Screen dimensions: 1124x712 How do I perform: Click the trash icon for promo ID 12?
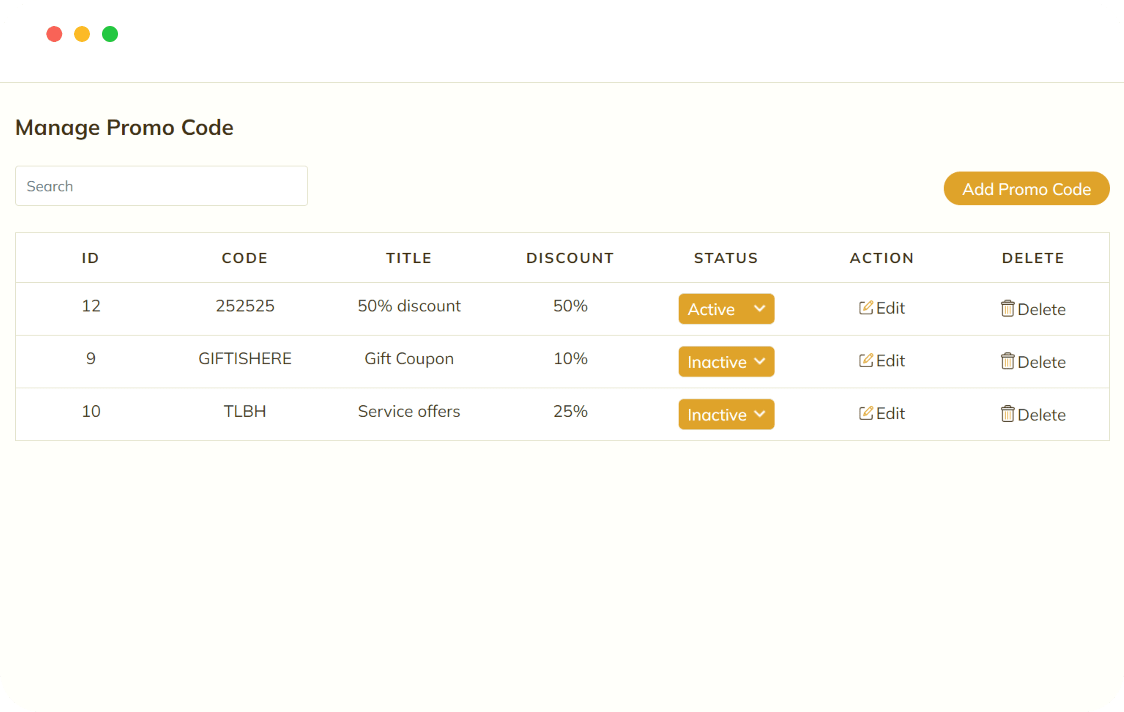click(1009, 308)
